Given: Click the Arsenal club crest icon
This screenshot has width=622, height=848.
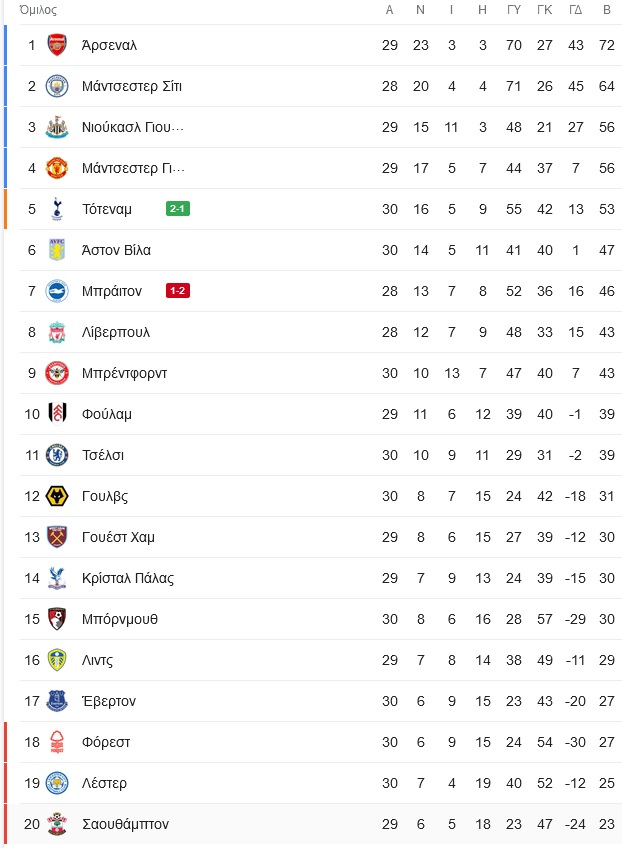Looking at the screenshot, I should 57,45.
